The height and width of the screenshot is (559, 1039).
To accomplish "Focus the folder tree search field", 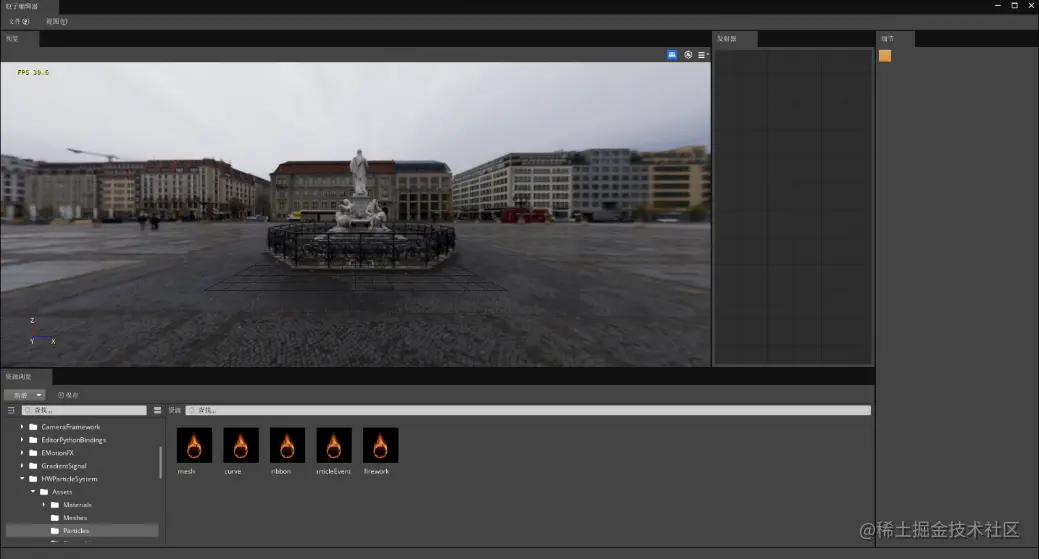I will click(x=84, y=411).
